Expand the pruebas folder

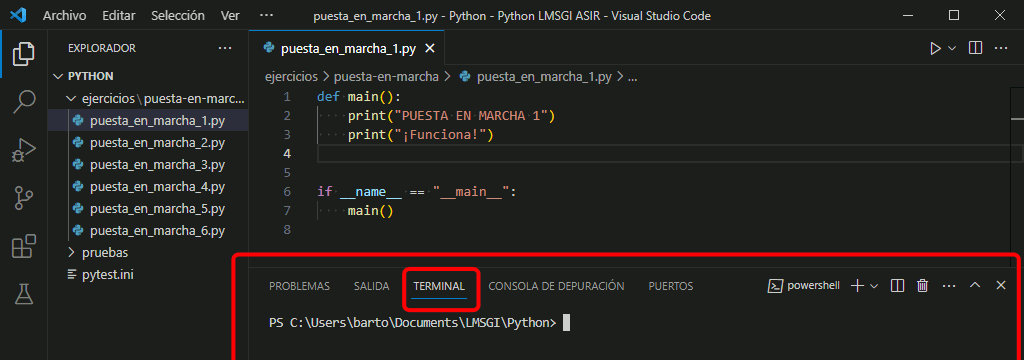104,252
